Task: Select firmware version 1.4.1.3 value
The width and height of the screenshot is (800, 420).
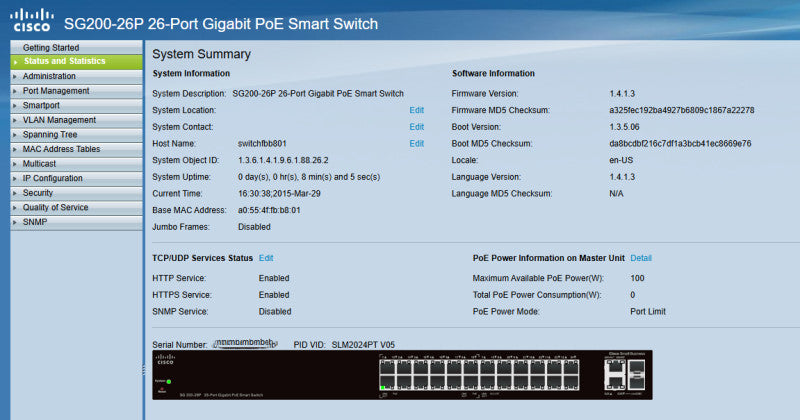Action: pos(622,94)
